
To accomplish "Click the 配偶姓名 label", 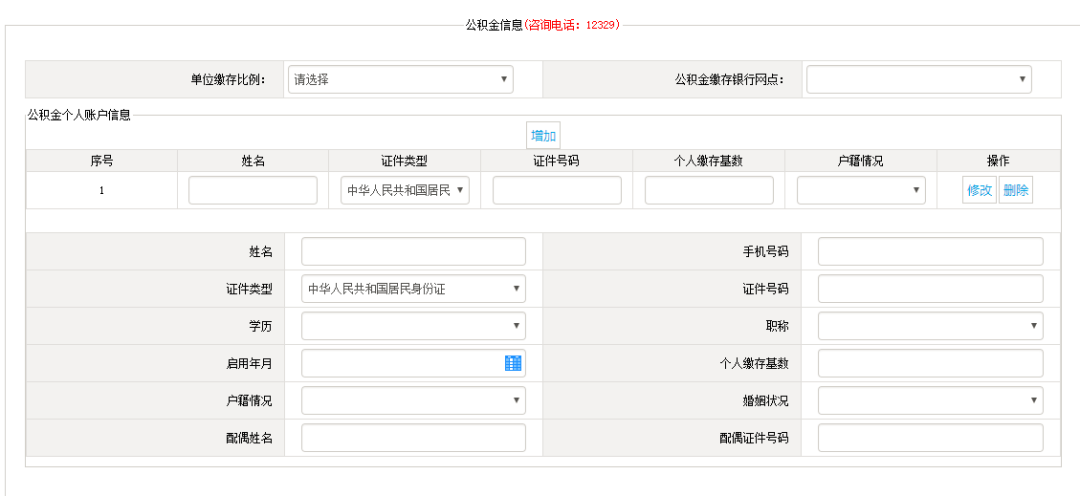I will (249, 437).
